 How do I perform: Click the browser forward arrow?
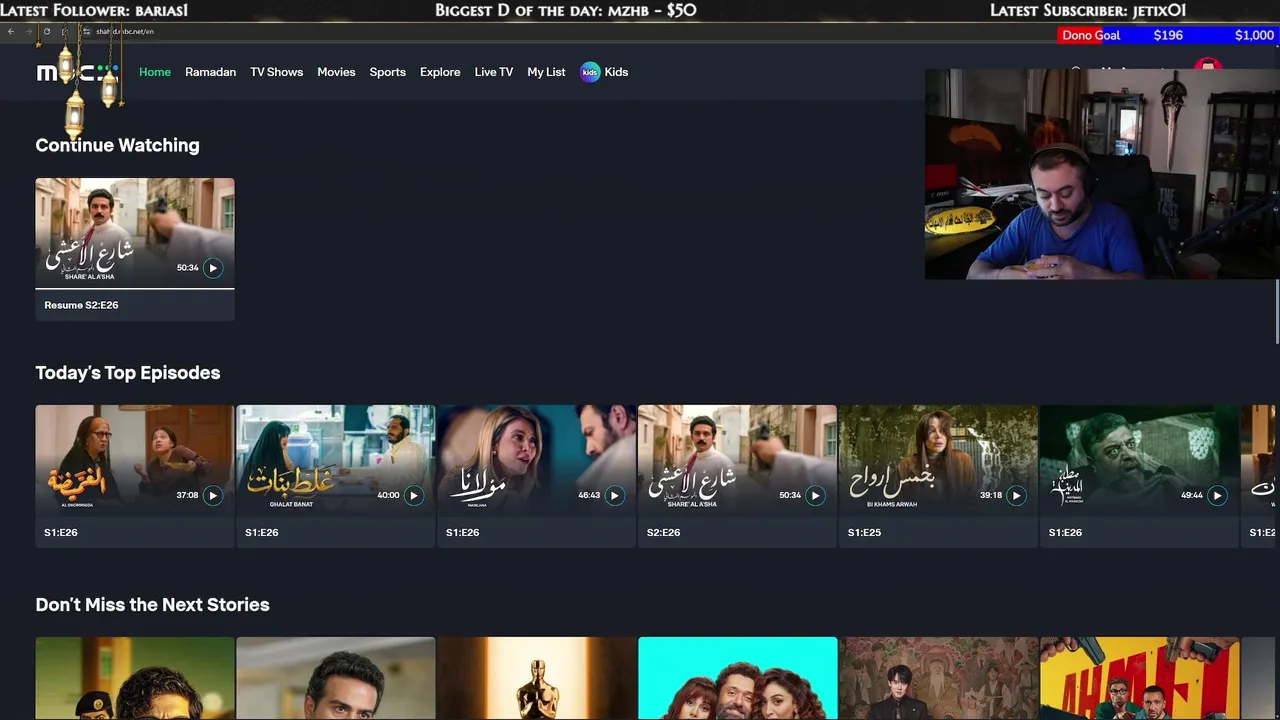pyautogui.click(x=28, y=31)
